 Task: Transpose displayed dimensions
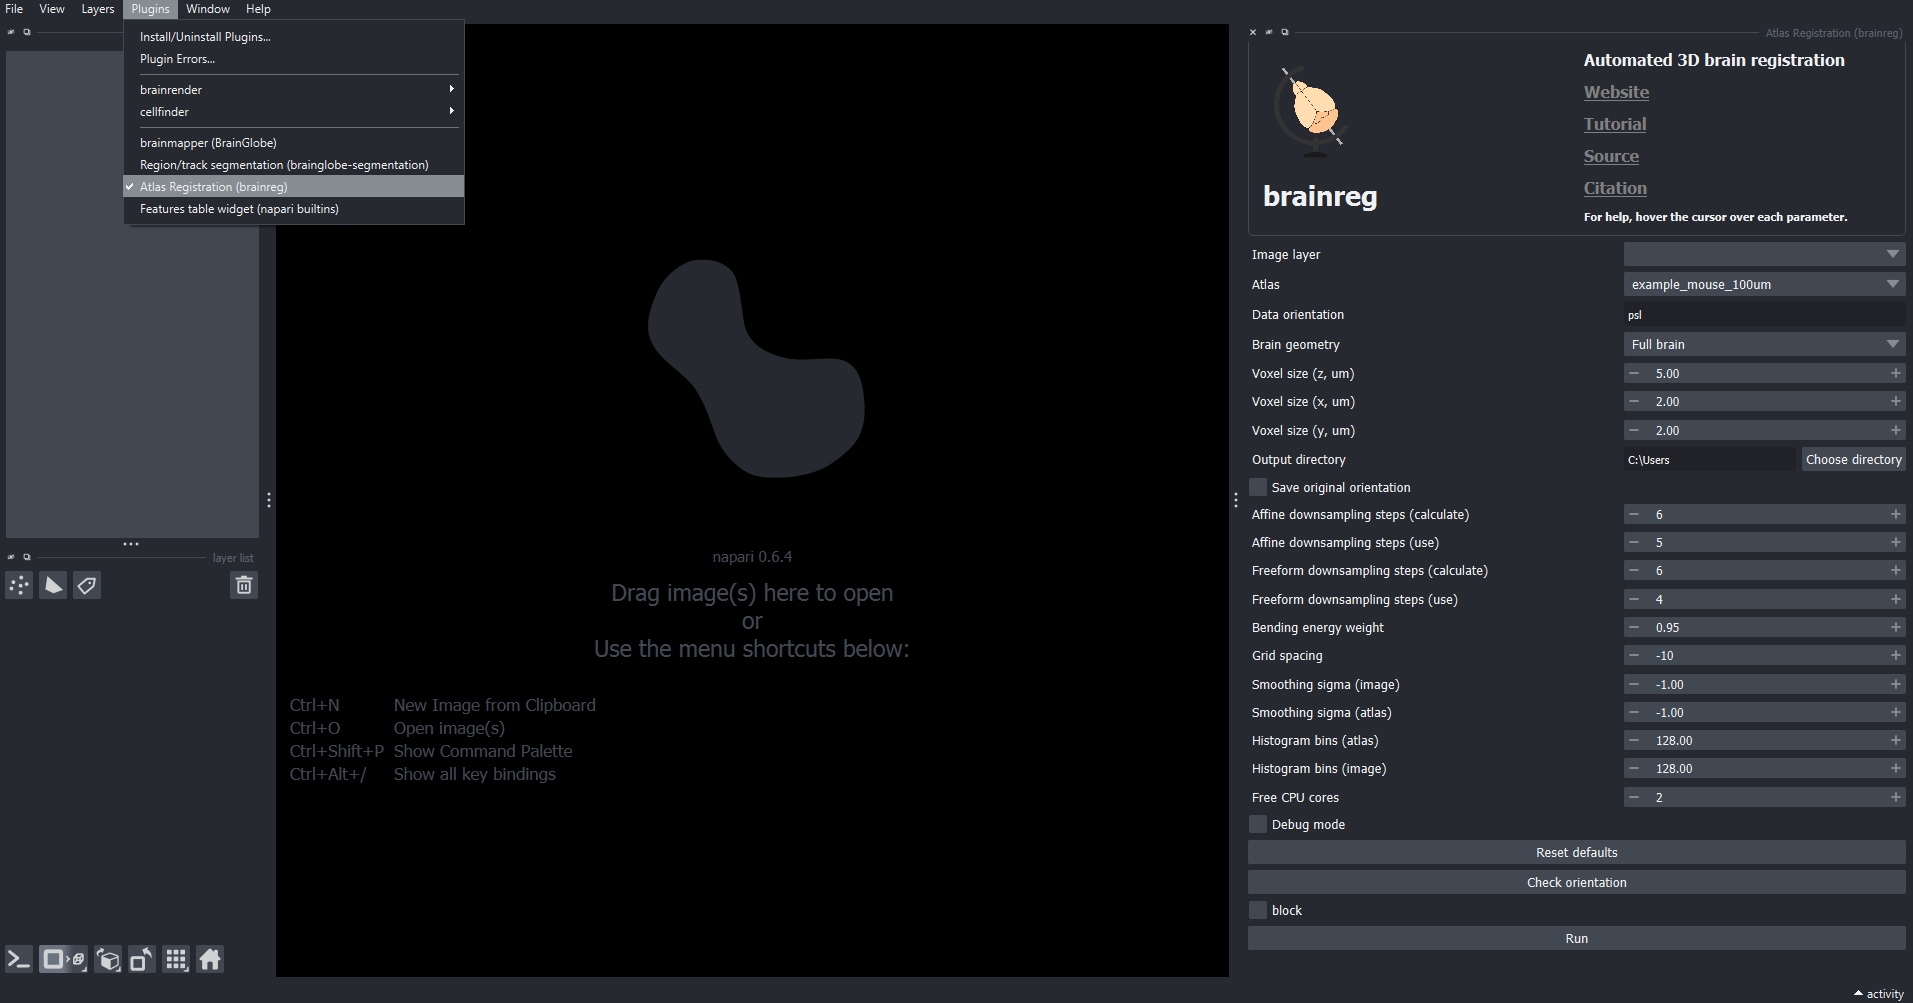142,960
